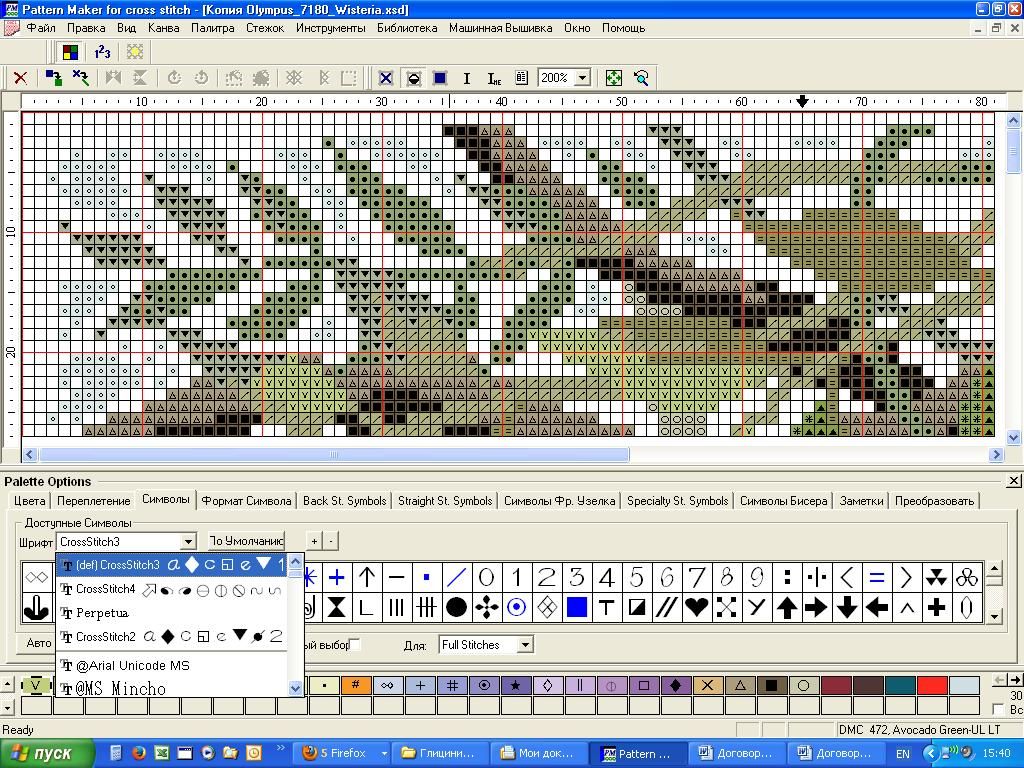This screenshot has height=768, width=1024.
Task: Click the 'По Умолчанию' default button
Action: click(x=246, y=541)
